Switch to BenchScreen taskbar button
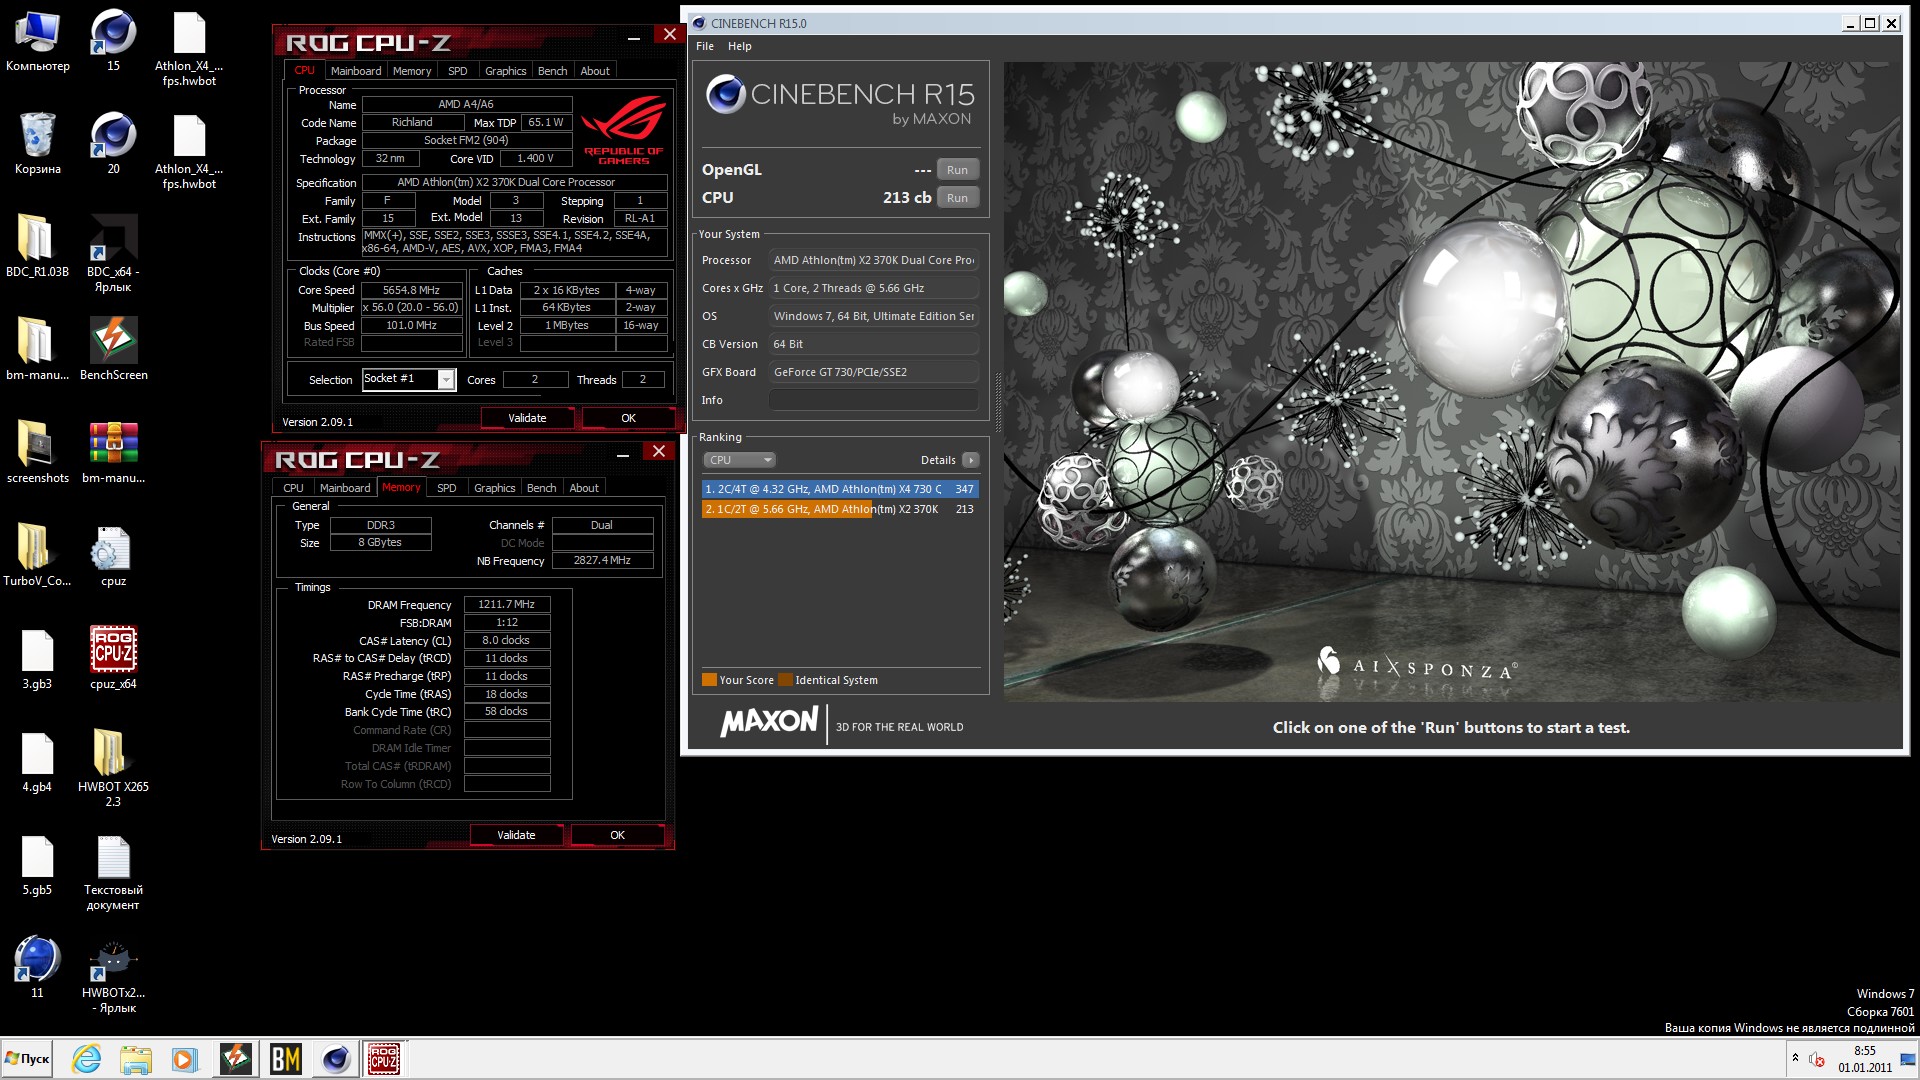The width and height of the screenshot is (1920, 1080). pos(236,1059)
